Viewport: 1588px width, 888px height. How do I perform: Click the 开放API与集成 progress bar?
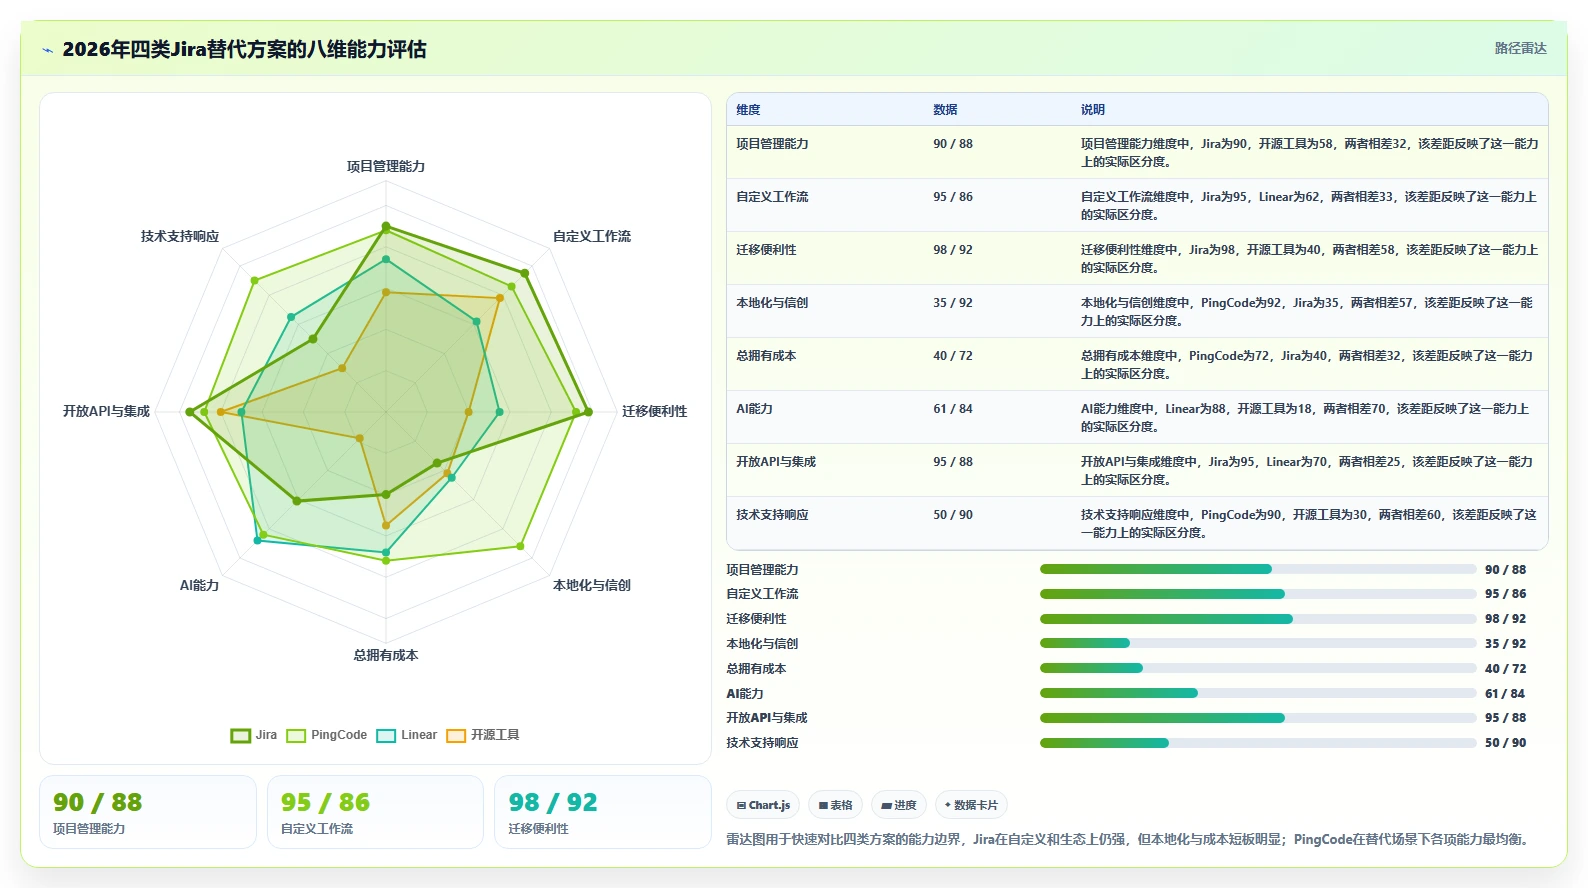click(x=1258, y=718)
